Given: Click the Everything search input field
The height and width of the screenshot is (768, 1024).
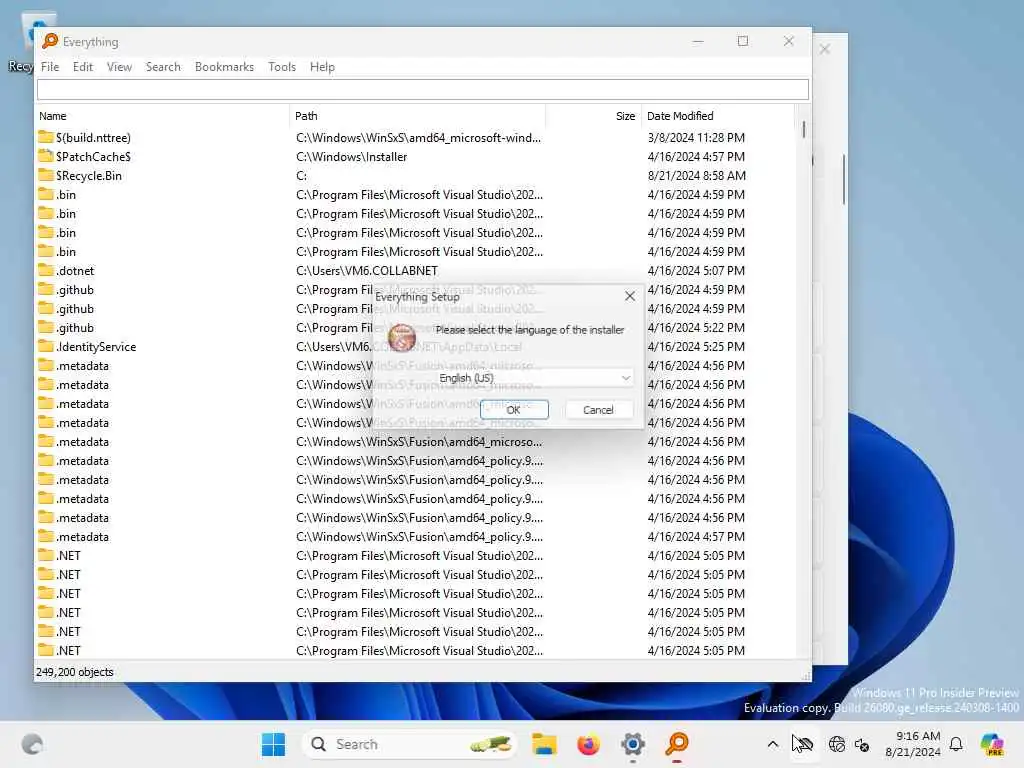Looking at the screenshot, I should [x=423, y=89].
